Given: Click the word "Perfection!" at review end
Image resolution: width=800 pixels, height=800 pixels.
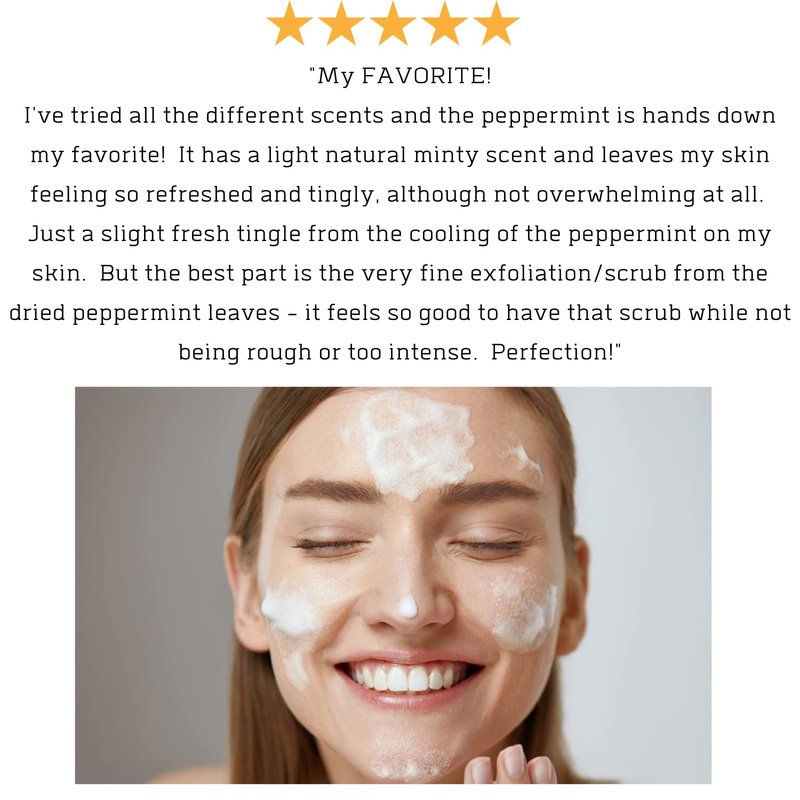Looking at the screenshot, I should [x=556, y=352].
